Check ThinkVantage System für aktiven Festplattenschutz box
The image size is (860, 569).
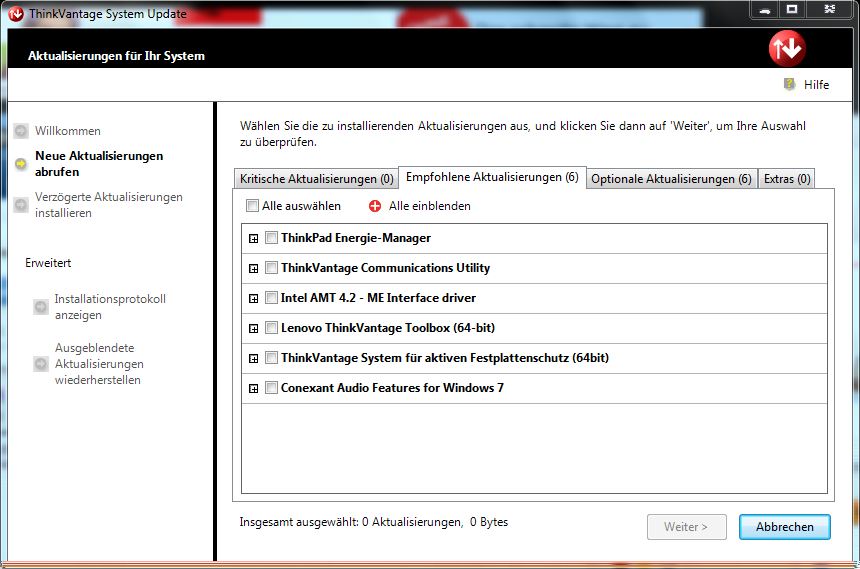pyautogui.click(x=271, y=358)
